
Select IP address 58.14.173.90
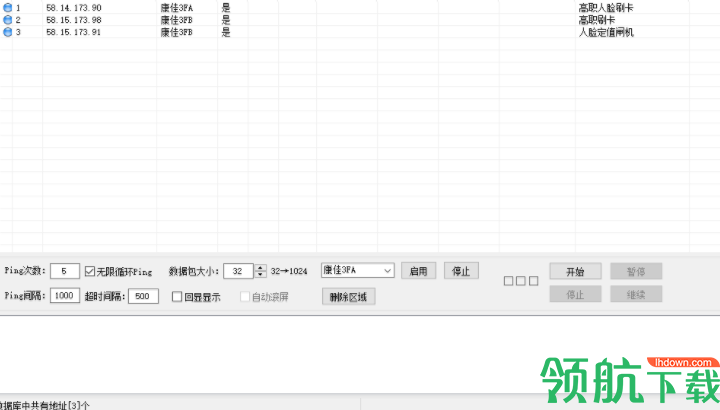[73, 8]
